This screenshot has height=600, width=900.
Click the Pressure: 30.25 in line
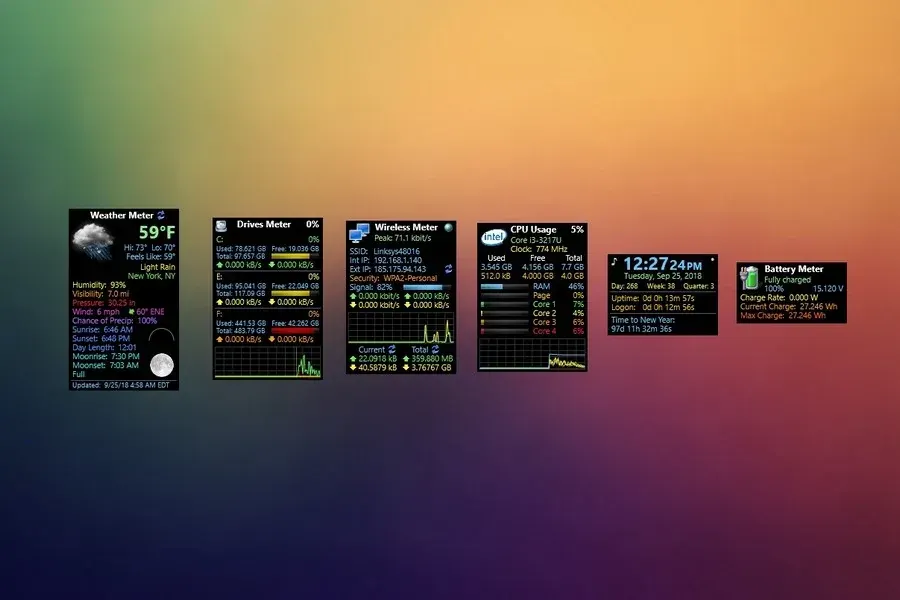(x=104, y=303)
